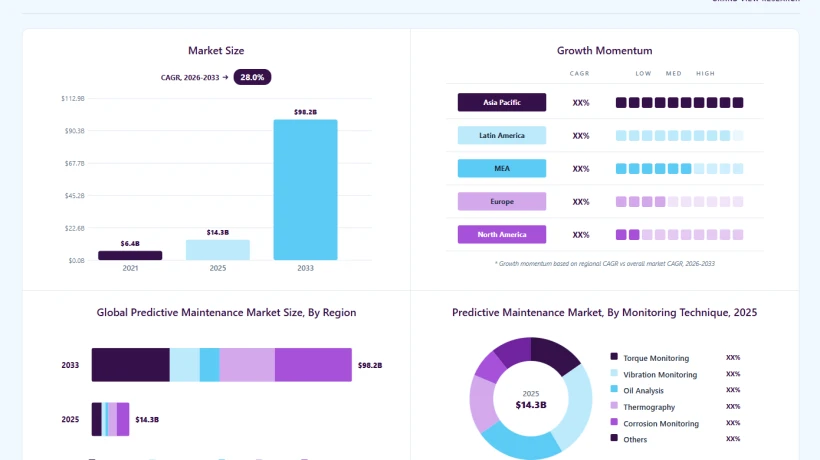The height and width of the screenshot is (460, 820).
Task: Click the 'Market Size' chart title
Action: tap(216, 51)
